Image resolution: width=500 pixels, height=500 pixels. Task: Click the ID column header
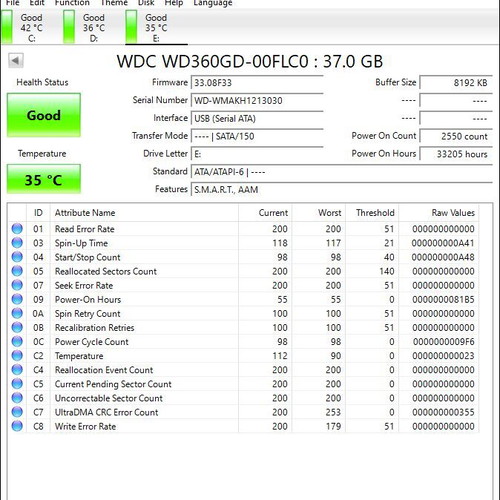[x=38, y=213]
